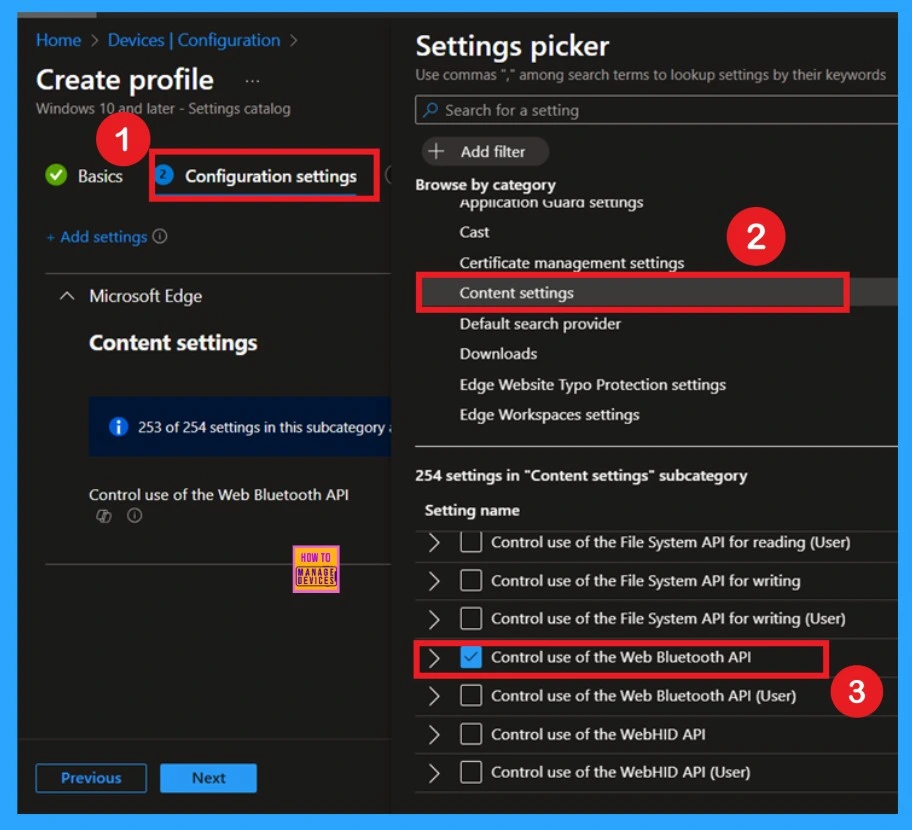The height and width of the screenshot is (830, 912).
Task: Click the copy icon under Web Bluetooth API
Action: (104, 516)
